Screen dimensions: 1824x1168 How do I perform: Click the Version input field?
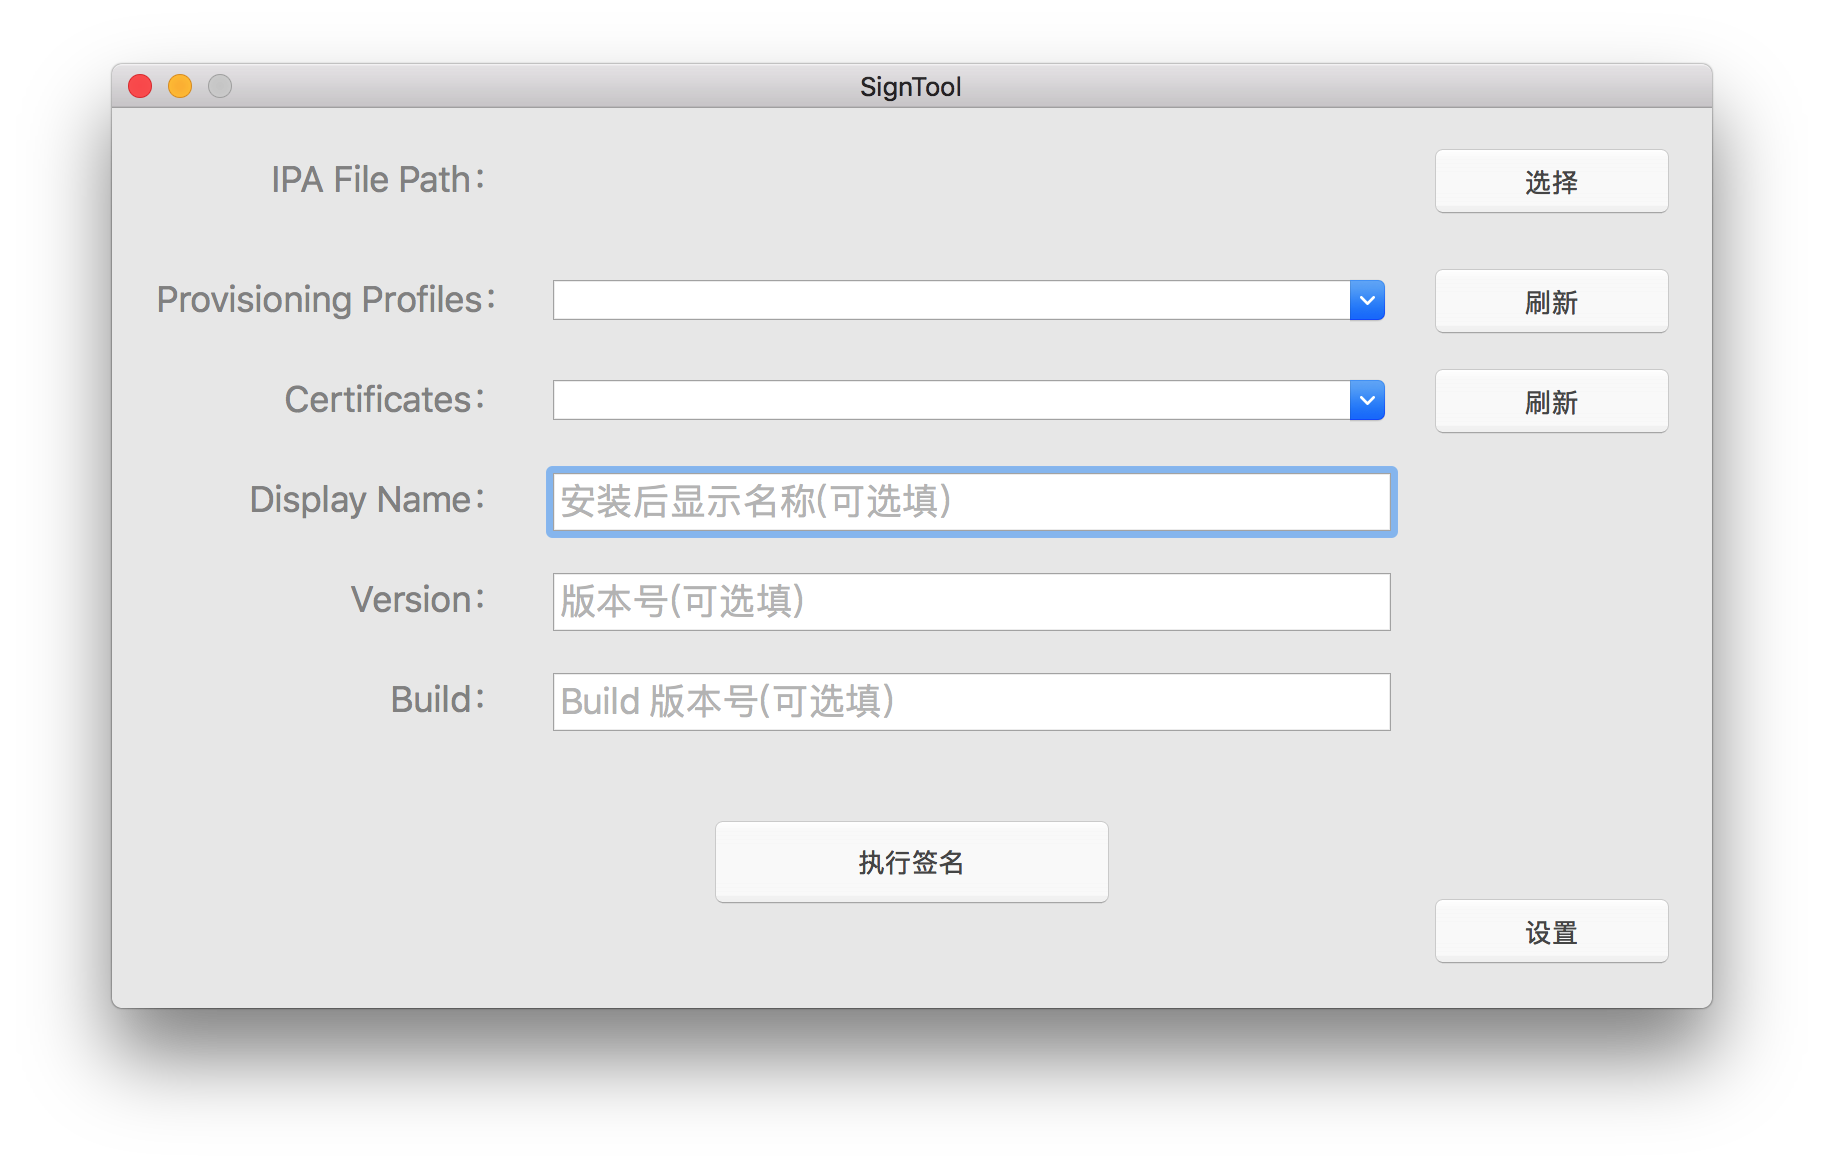point(971,602)
